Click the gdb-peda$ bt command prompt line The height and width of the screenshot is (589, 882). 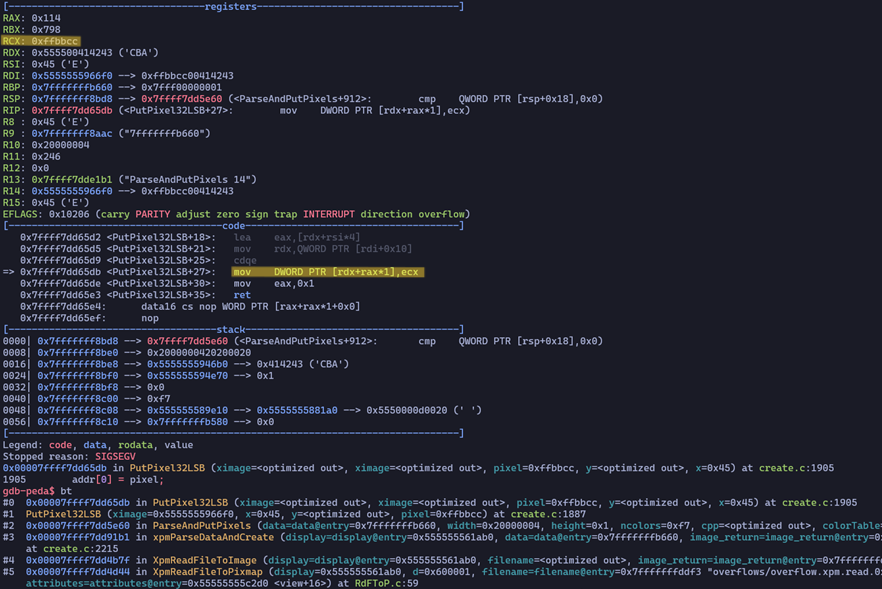point(40,490)
